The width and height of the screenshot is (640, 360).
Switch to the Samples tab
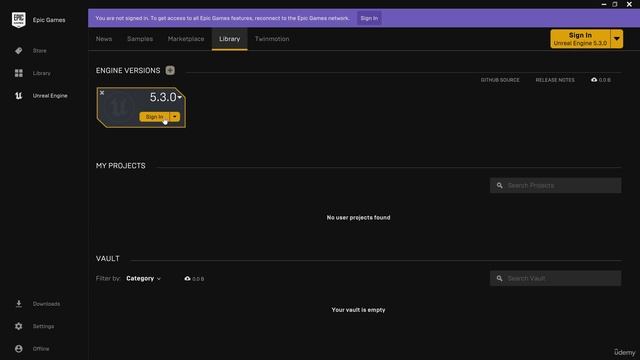tap(140, 39)
